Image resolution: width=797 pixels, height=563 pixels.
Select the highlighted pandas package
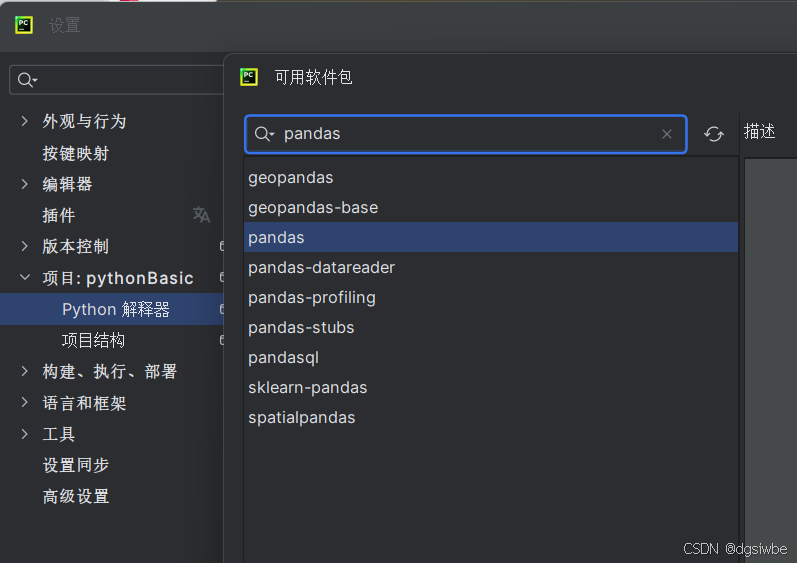491,237
